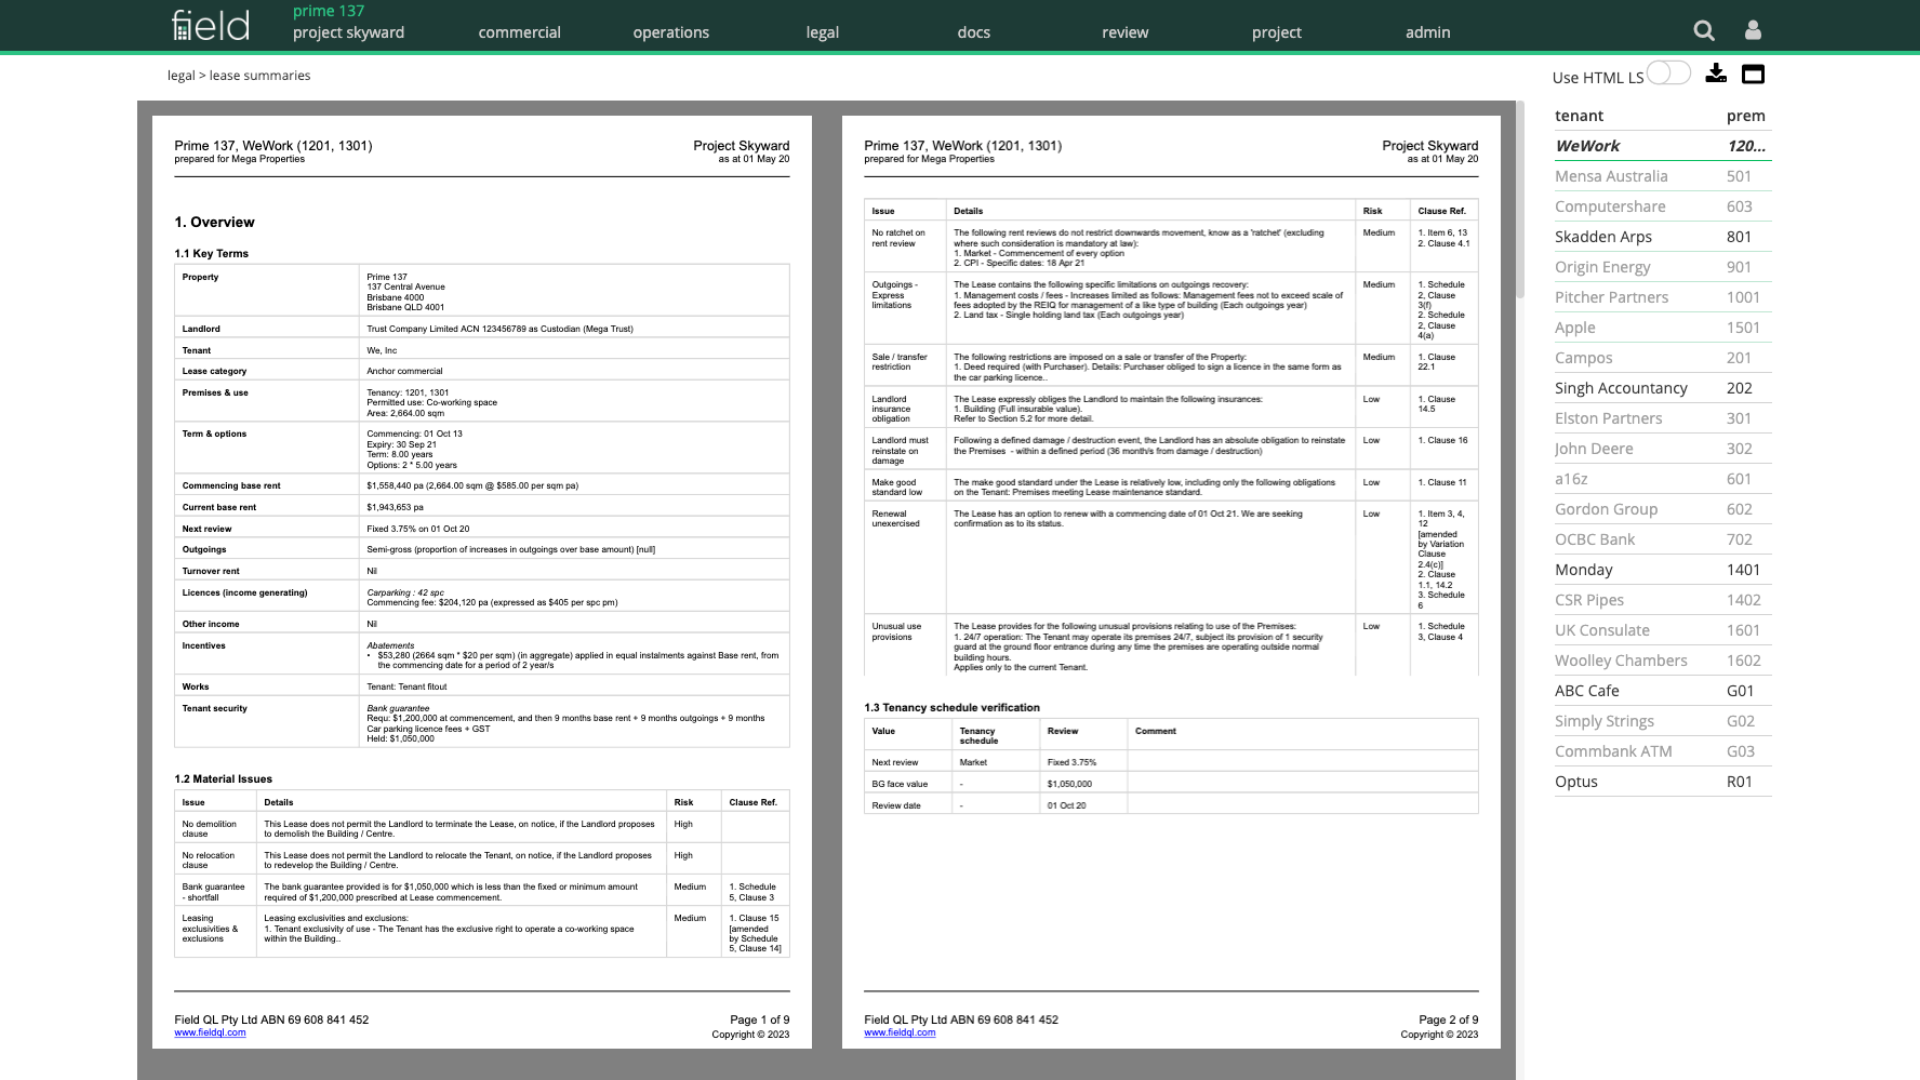Select the Optus tenant row

pyautogui.click(x=1662, y=781)
